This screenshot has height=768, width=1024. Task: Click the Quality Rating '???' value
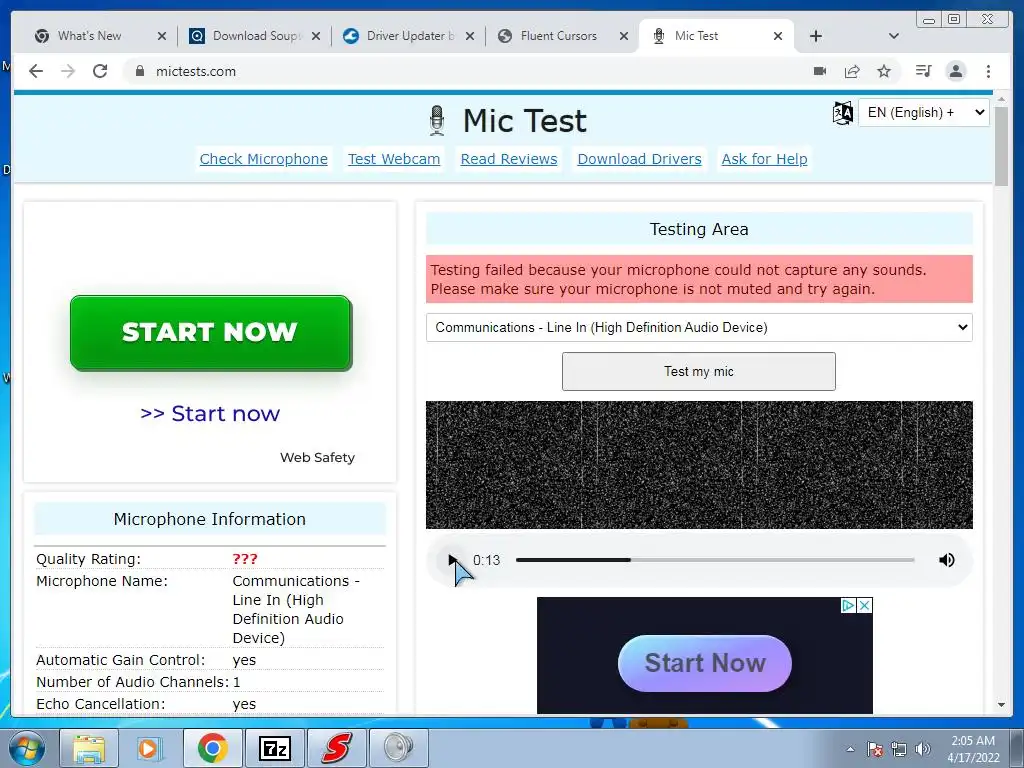coord(245,559)
